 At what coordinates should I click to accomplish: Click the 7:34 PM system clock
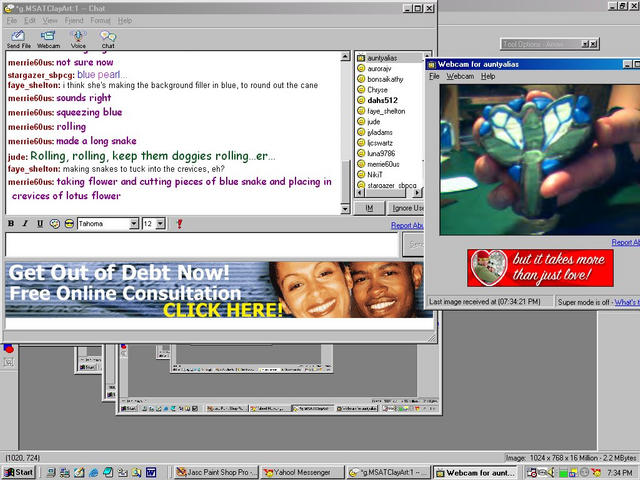click(619, 473)
